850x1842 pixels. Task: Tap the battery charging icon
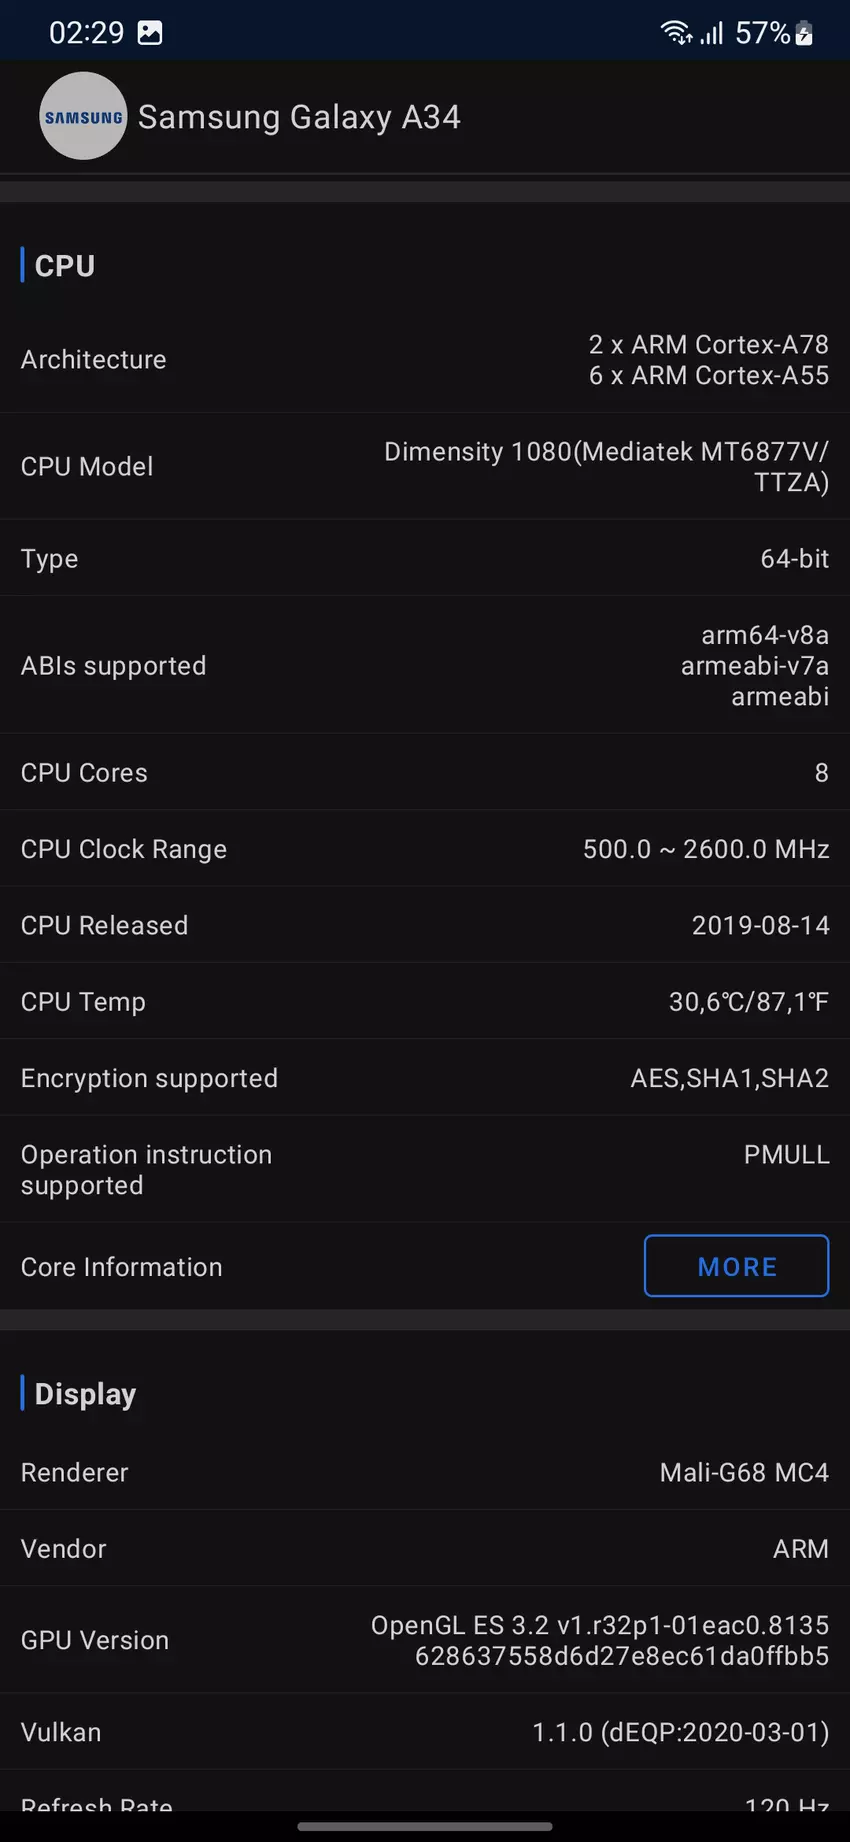click(x=804, y=33)
